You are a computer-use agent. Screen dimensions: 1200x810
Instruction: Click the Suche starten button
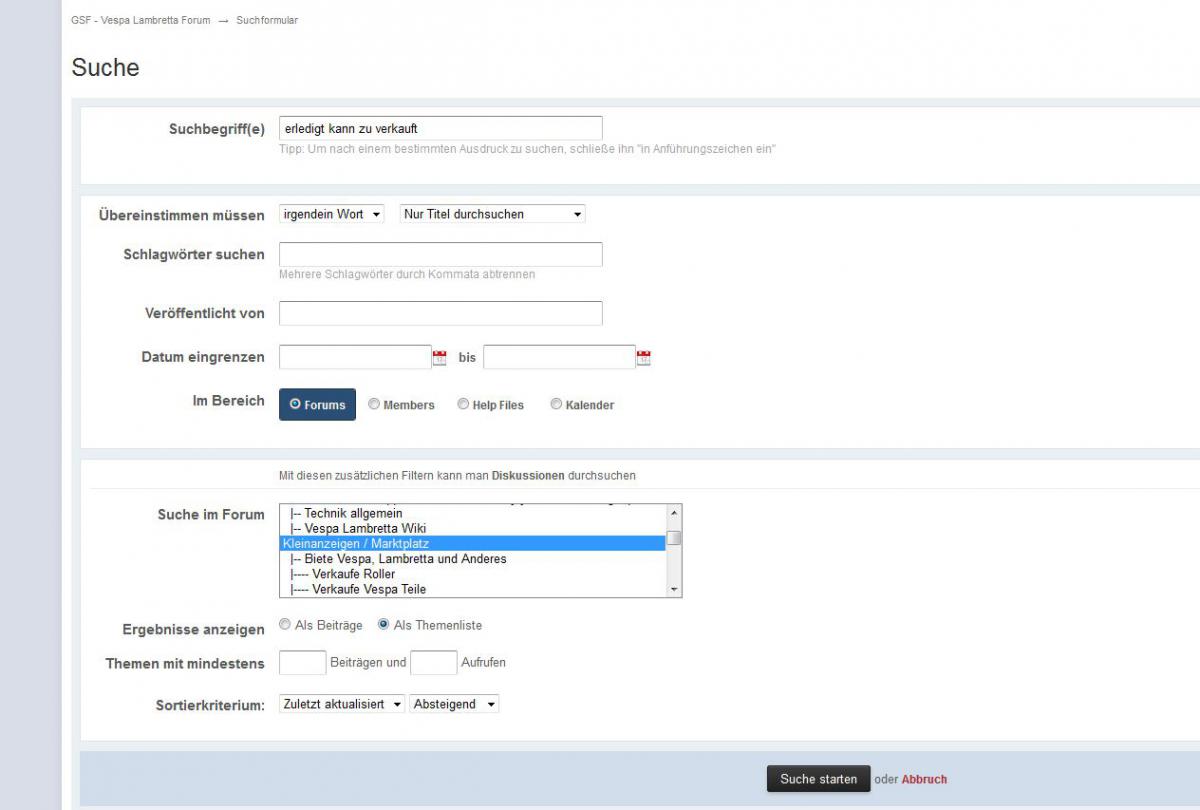pos(818,779)
